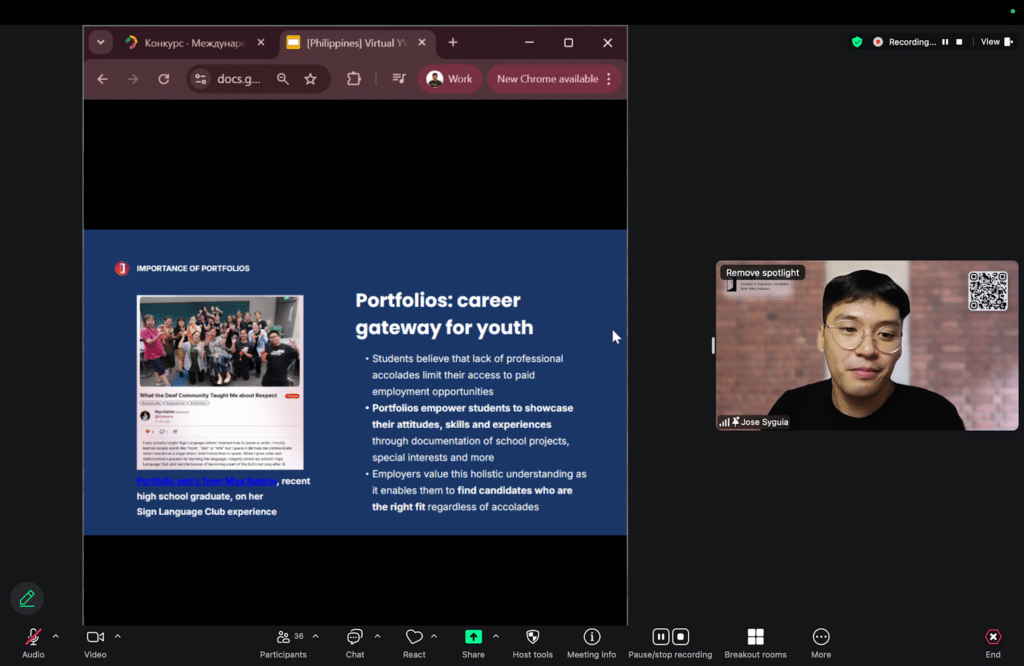
Task: Click the React heart icon
Action: tap(414, 638)
